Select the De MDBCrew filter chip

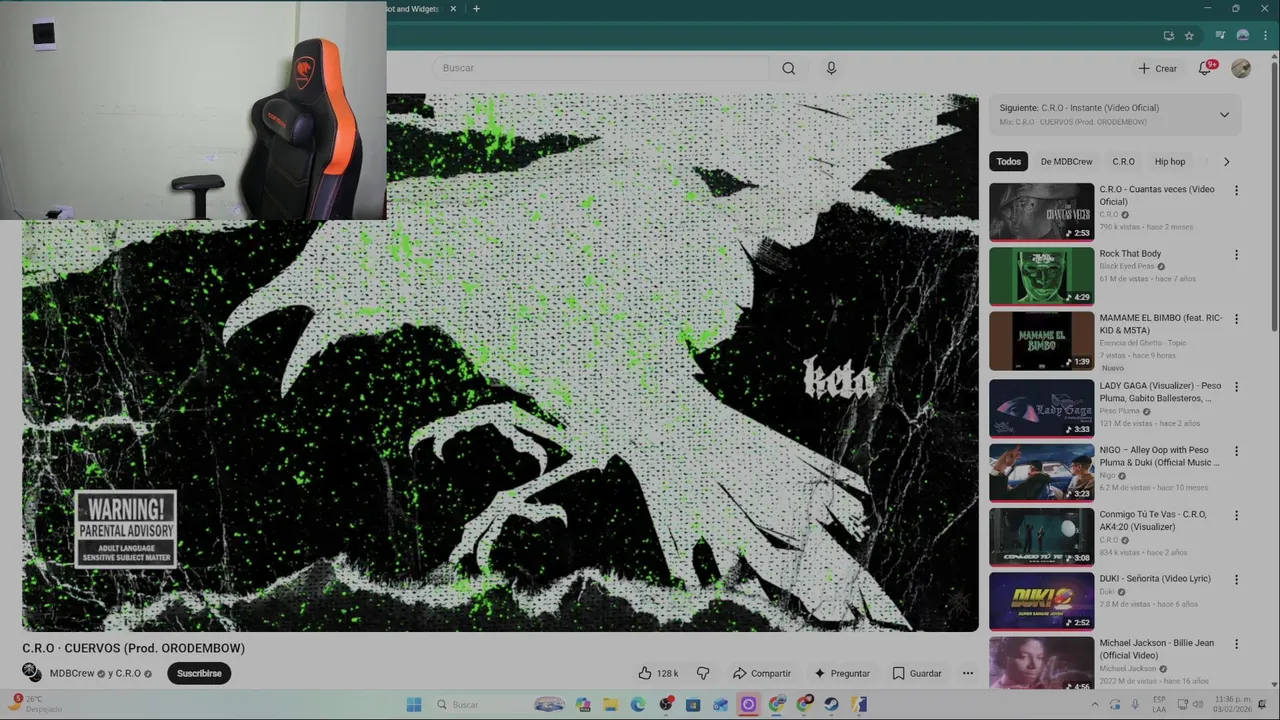point(1066,161)
